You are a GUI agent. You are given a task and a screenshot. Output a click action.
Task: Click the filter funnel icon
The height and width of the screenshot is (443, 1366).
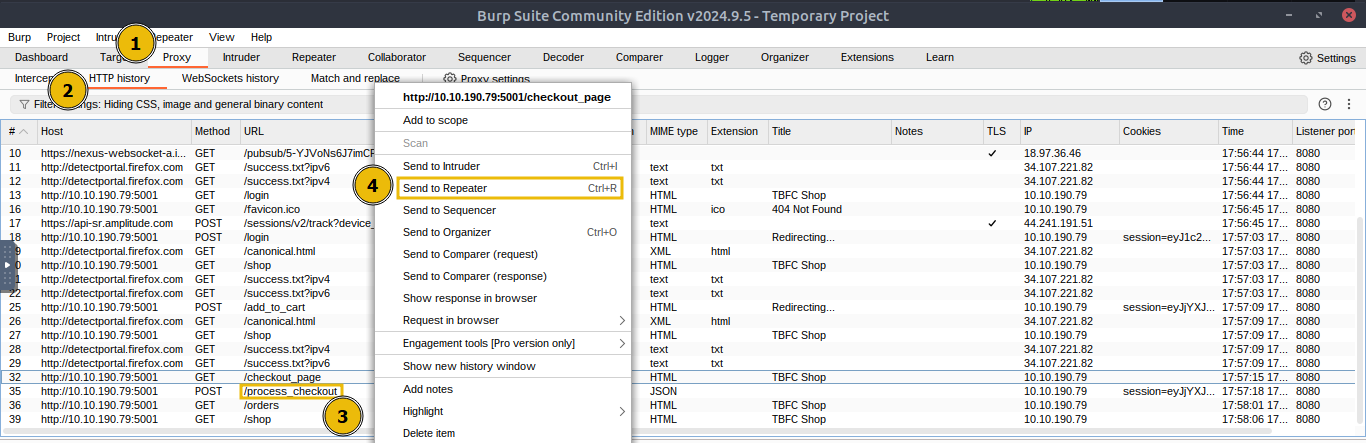point(24,104)
